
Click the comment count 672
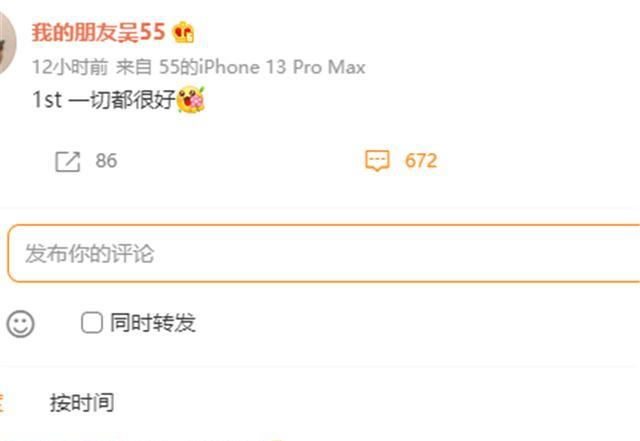pyautogui.click(x=421, y=160)
